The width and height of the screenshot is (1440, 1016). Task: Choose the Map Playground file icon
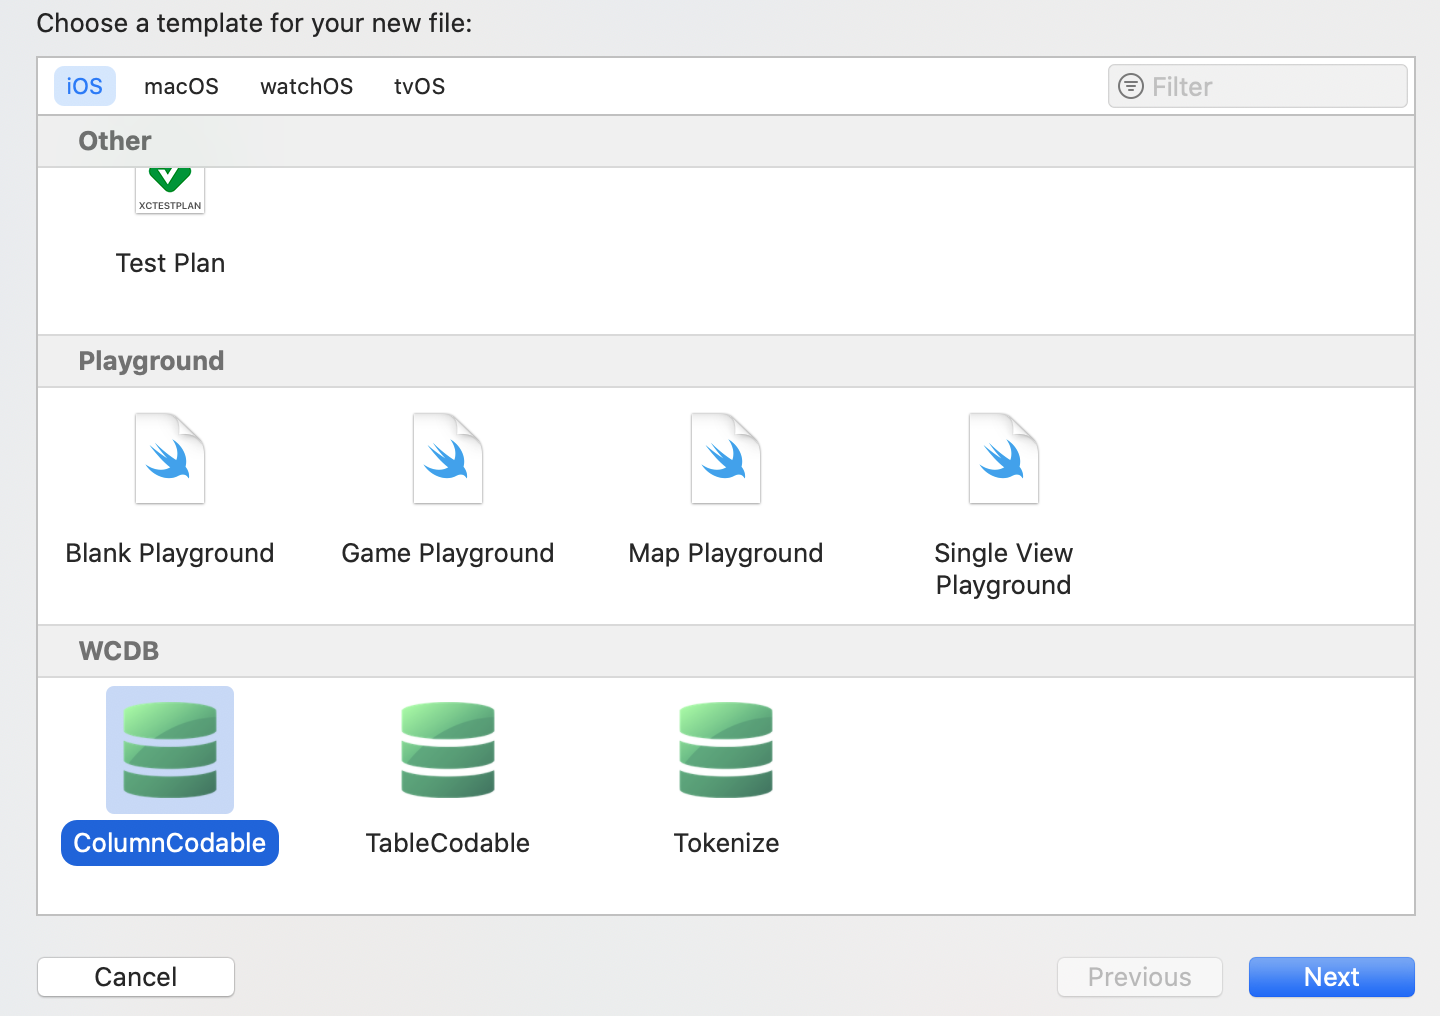(726, 459)
